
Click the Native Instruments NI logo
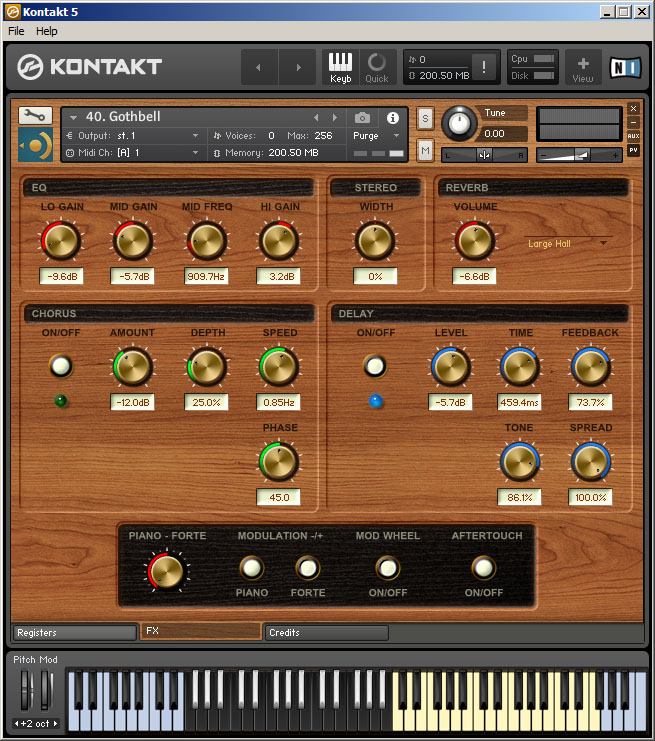click(627, 67)
